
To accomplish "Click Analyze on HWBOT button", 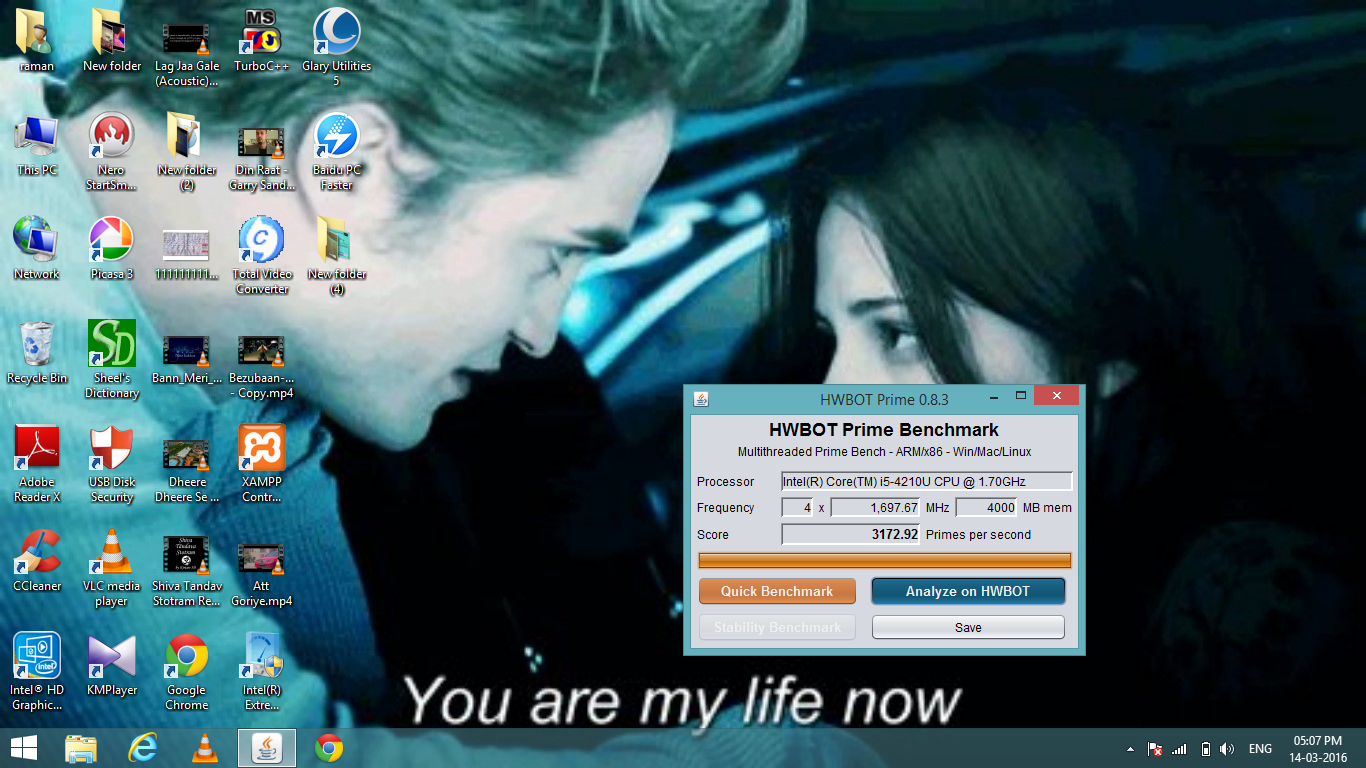I will [x=968, y=591].
